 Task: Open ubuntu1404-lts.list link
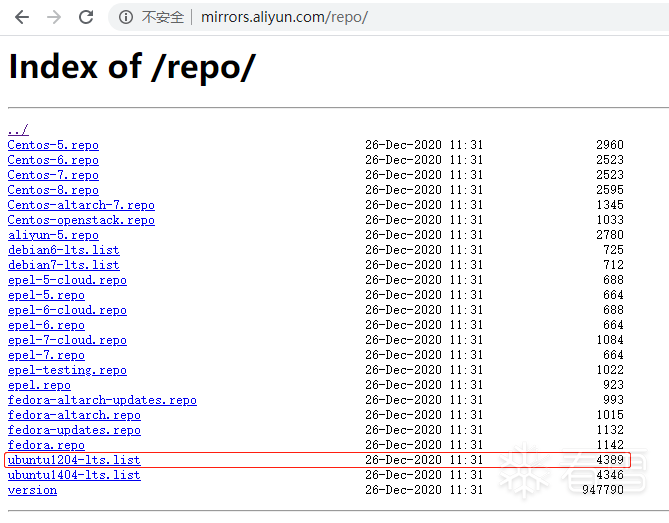coord(74,475)
